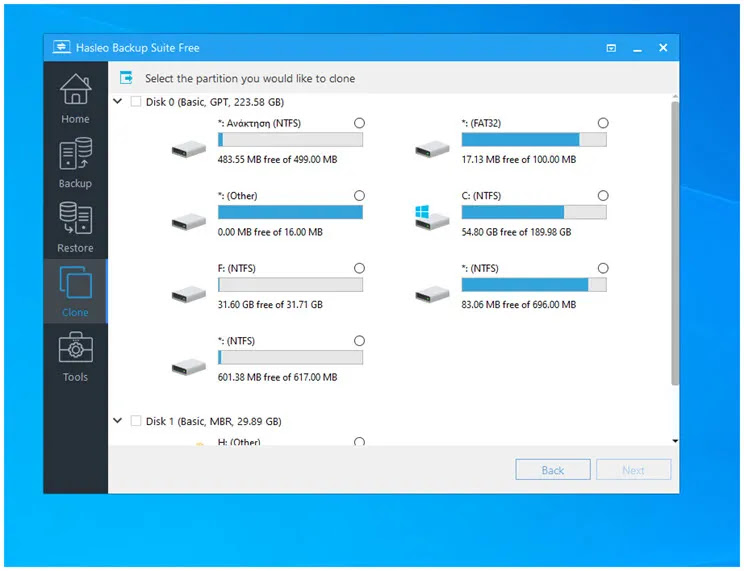
Task: Select the 617.00 MB NTFS partition radio
Action: [360, 341]
